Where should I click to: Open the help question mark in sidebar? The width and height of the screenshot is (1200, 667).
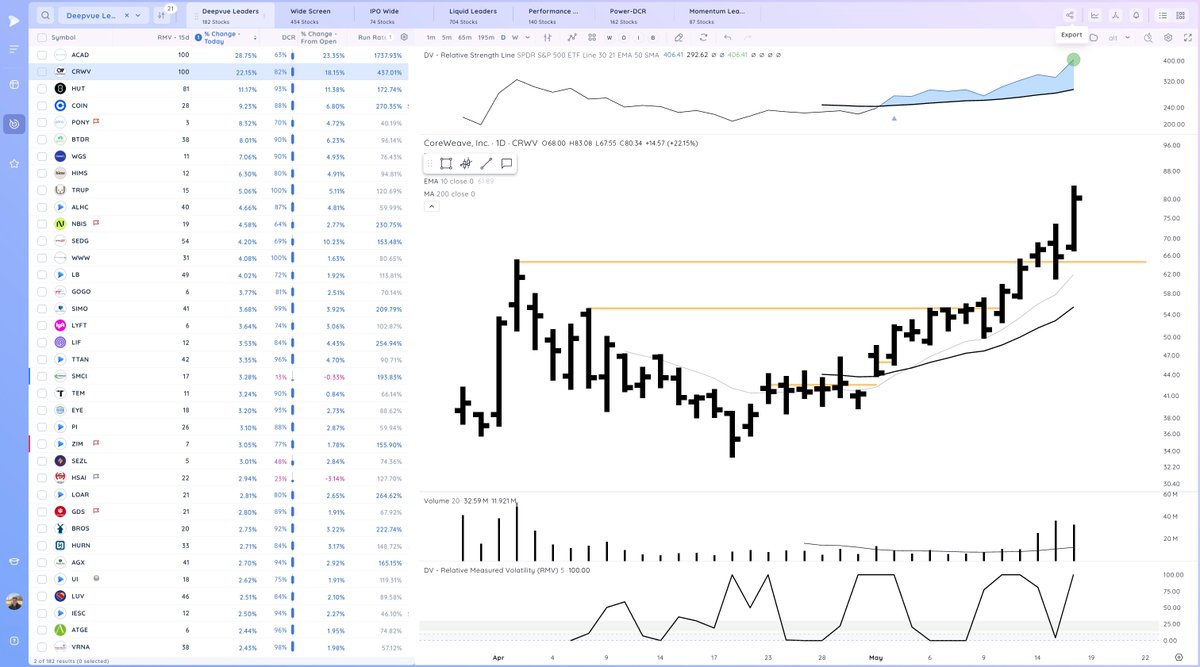[14, 639]
